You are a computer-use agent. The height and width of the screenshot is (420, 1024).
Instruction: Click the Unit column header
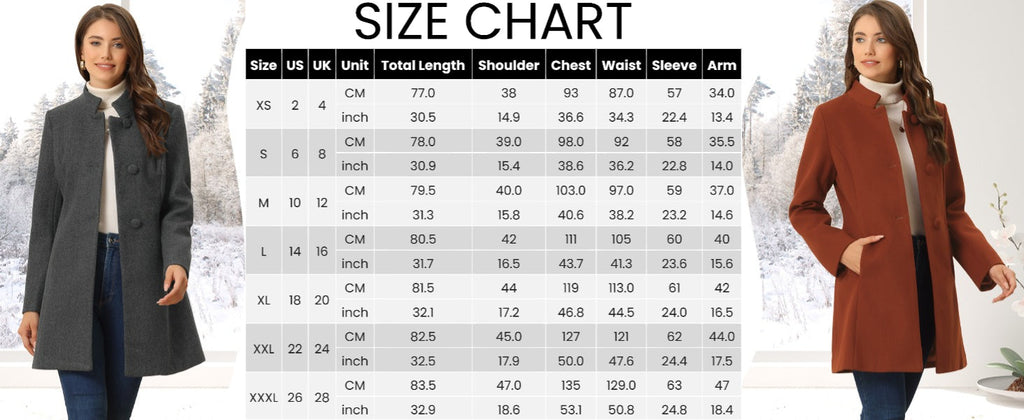355,65
